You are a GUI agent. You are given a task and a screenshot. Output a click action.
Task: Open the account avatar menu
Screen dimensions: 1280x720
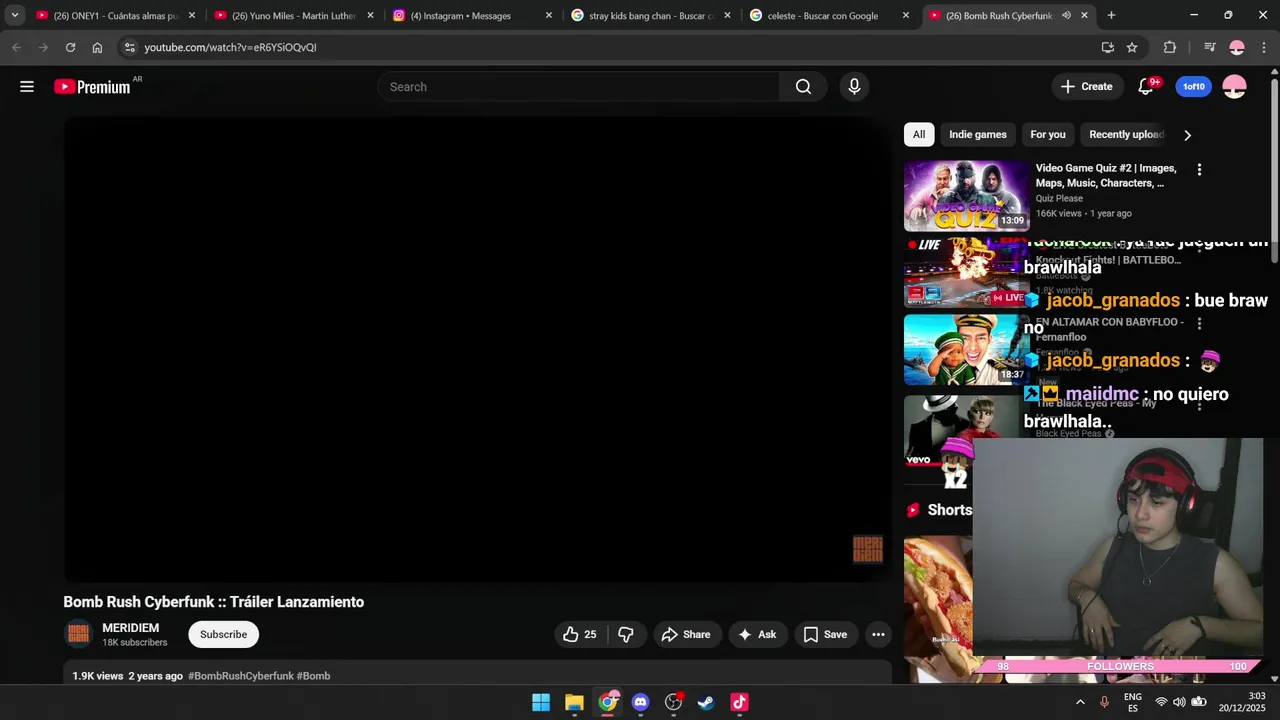coord(1235,87)
